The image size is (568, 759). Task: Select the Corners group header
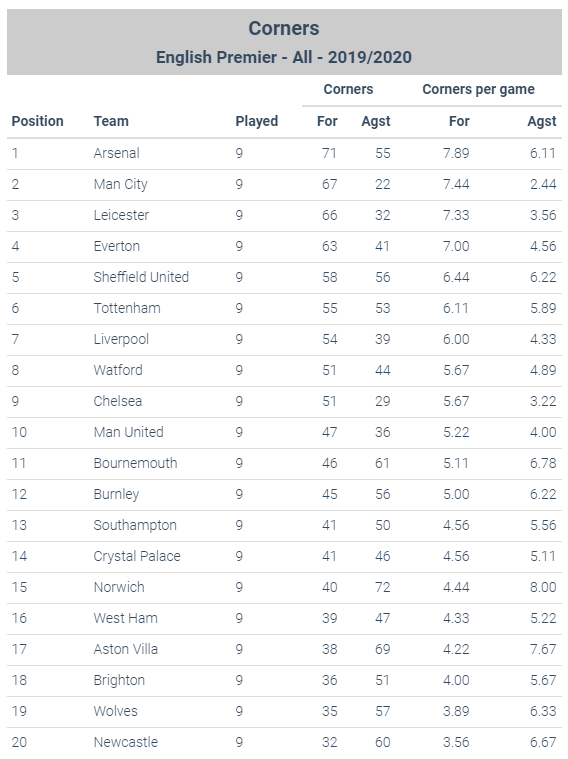pyautogui.click(x=348, y=89)
